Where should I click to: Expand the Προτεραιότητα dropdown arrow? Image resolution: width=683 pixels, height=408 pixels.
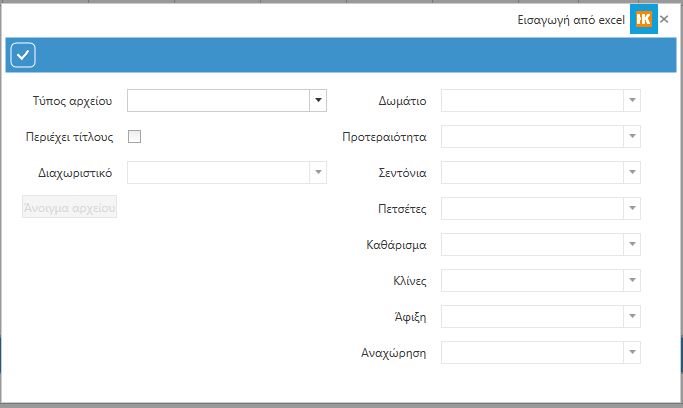coord(632,136)
